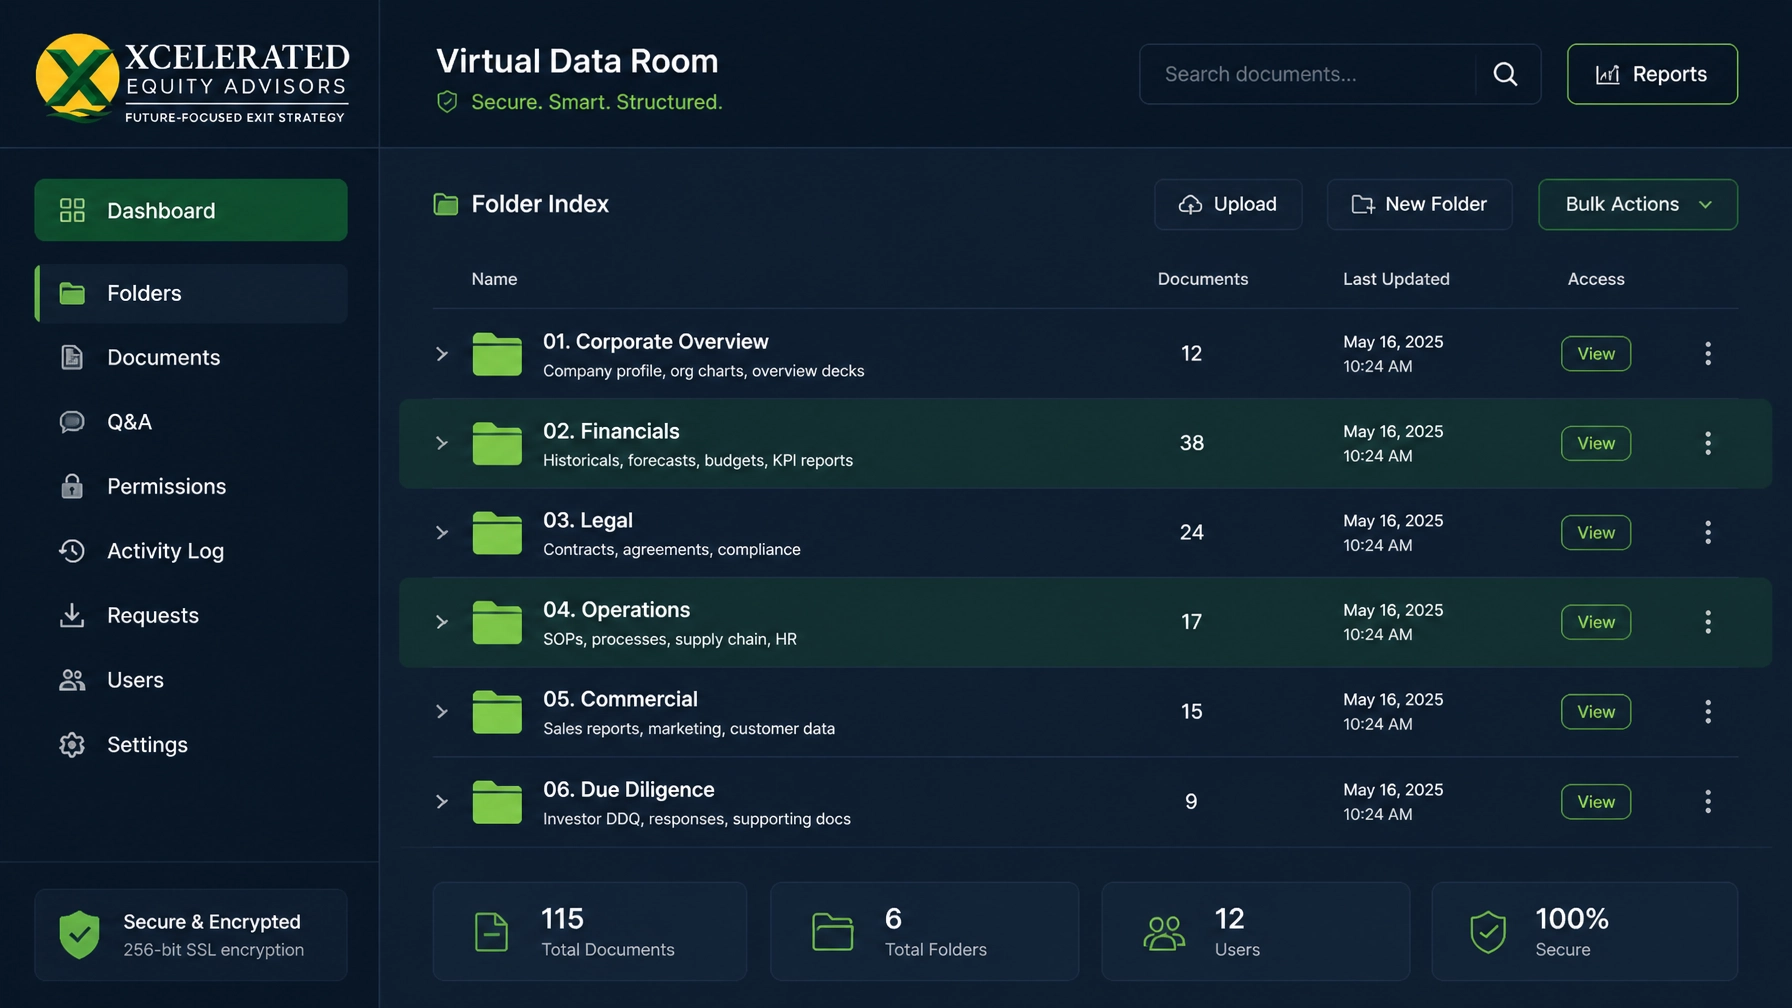Viewport: 1792px width, 1008px height.
Task: Click the Xcelerated Equity Advisors logo
Action: click(x=192, y=78)
